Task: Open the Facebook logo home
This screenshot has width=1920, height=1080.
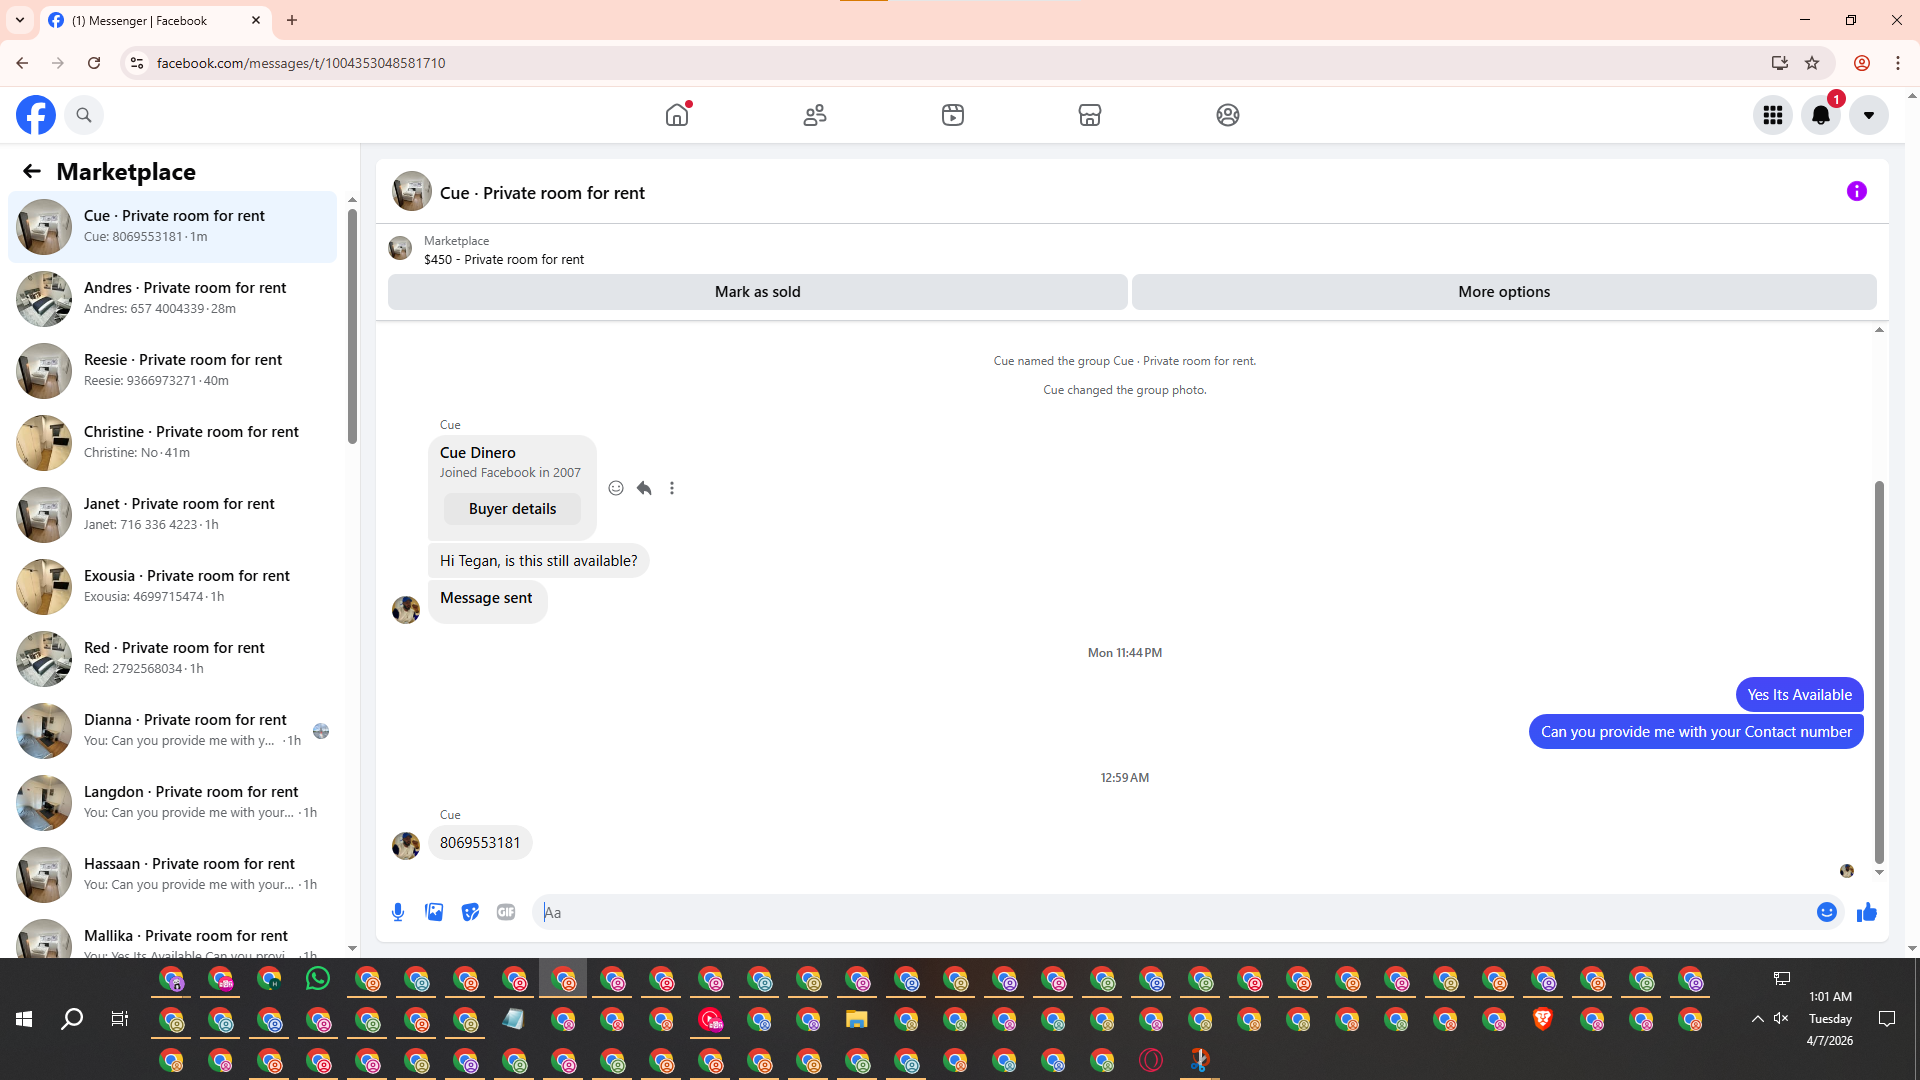Action: pos(36,115)
